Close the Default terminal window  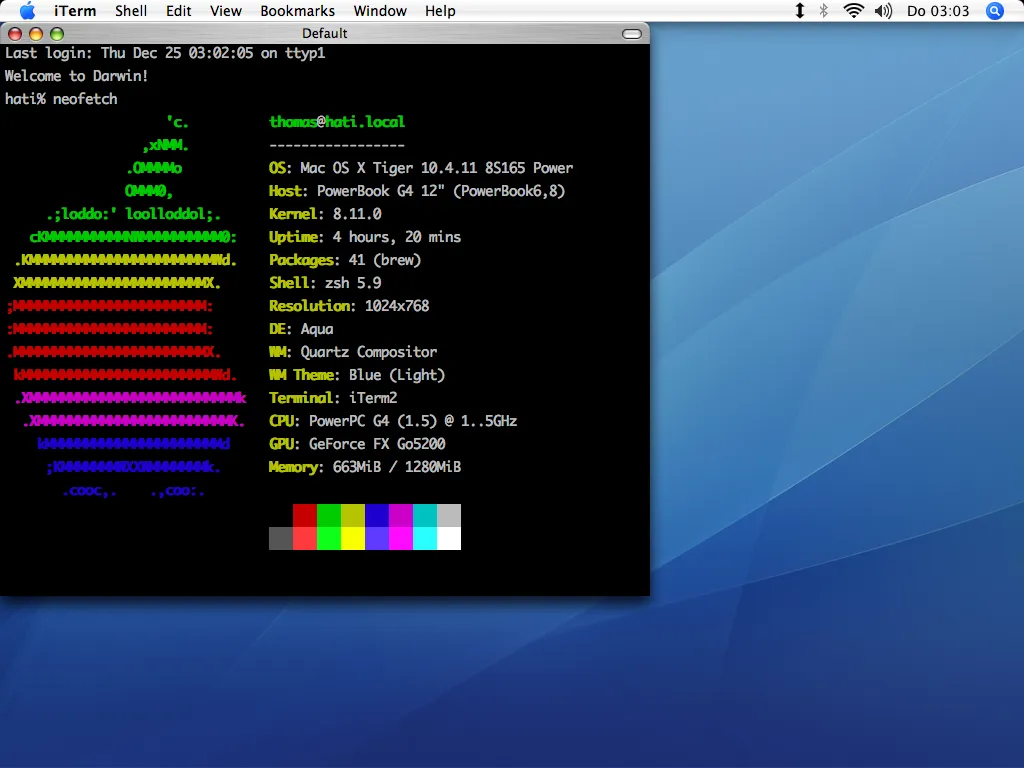click(x=16, y=34)
